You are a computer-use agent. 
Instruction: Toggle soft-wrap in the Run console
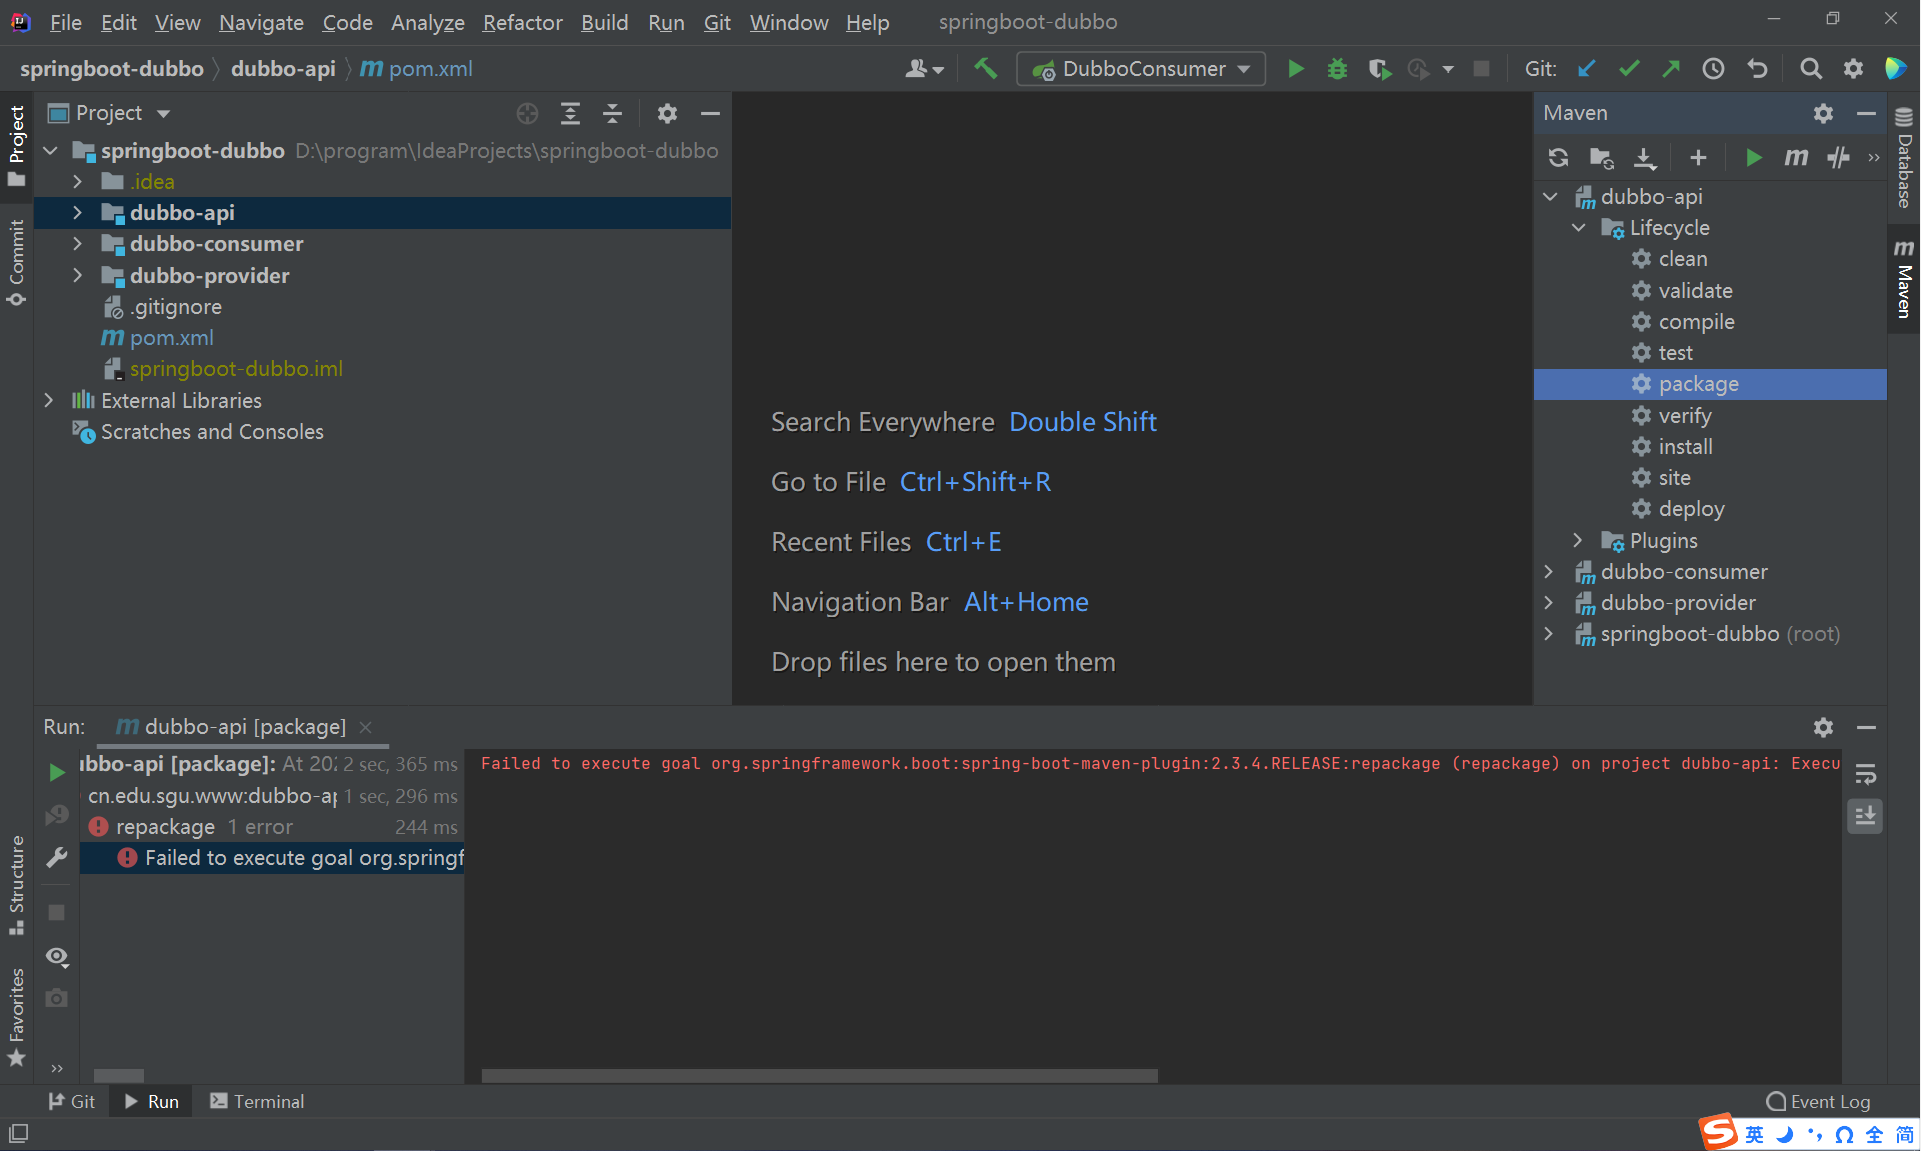(x=1866, y=773)
